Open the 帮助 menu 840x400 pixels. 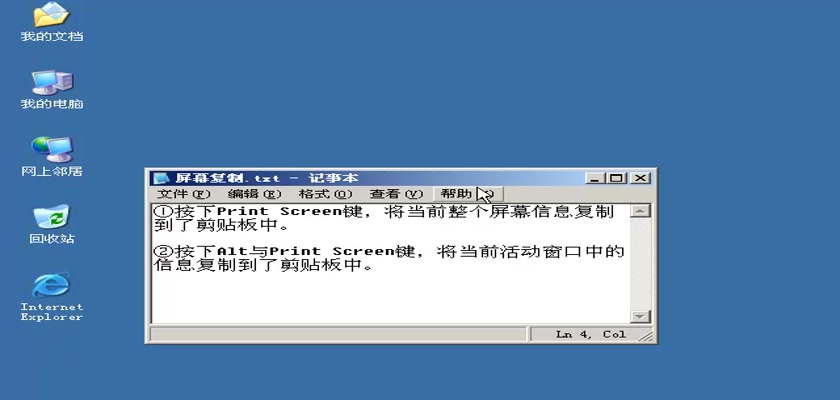pyautogui.click(x=468, y=194)
